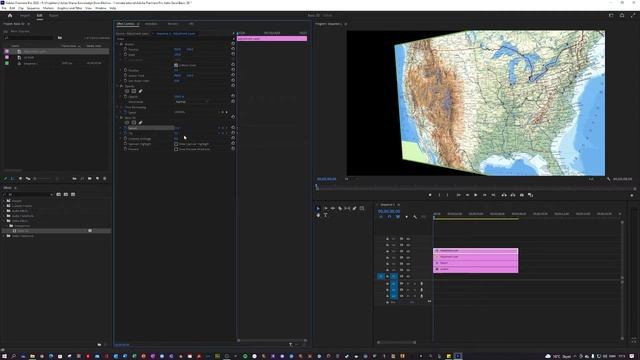Open button editor plus in Program monitor
This screenshot has width=640, height=360.
(x=632, y=196)
